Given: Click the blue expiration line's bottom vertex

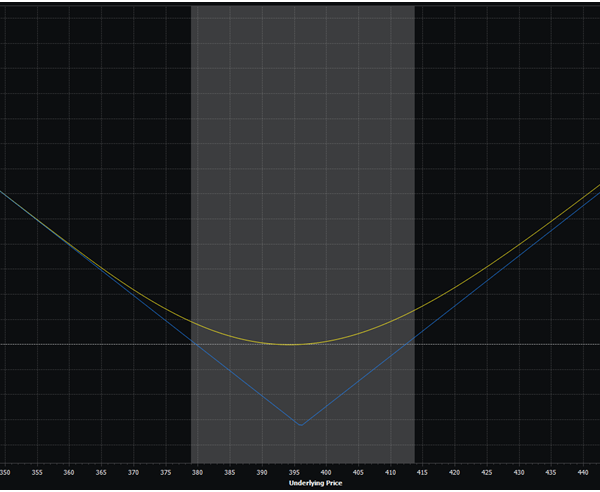Looking at the screenshot, I should point(299,425).
